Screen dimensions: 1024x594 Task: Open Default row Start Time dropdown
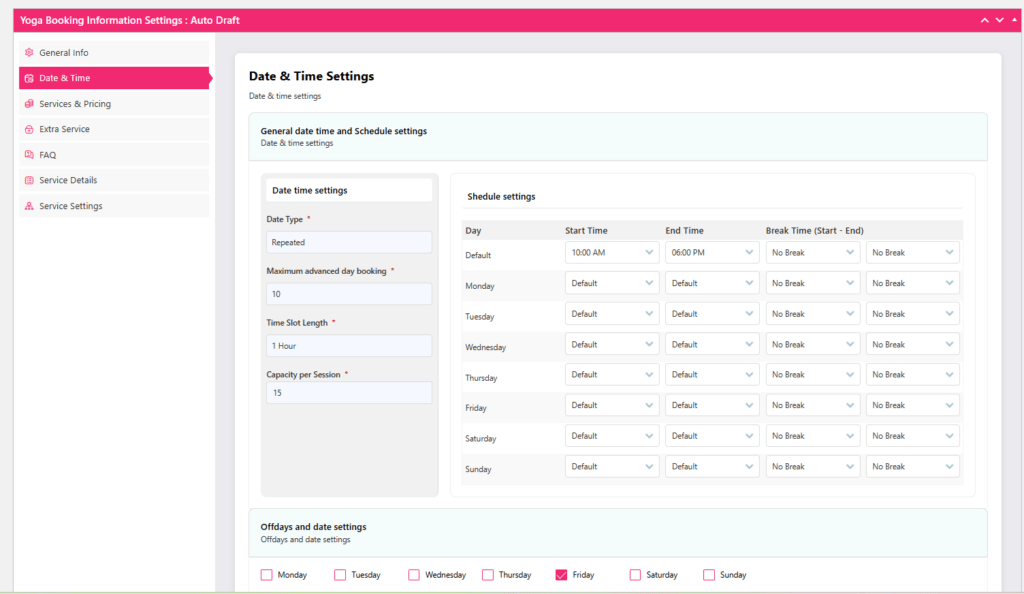pos(612,253)
